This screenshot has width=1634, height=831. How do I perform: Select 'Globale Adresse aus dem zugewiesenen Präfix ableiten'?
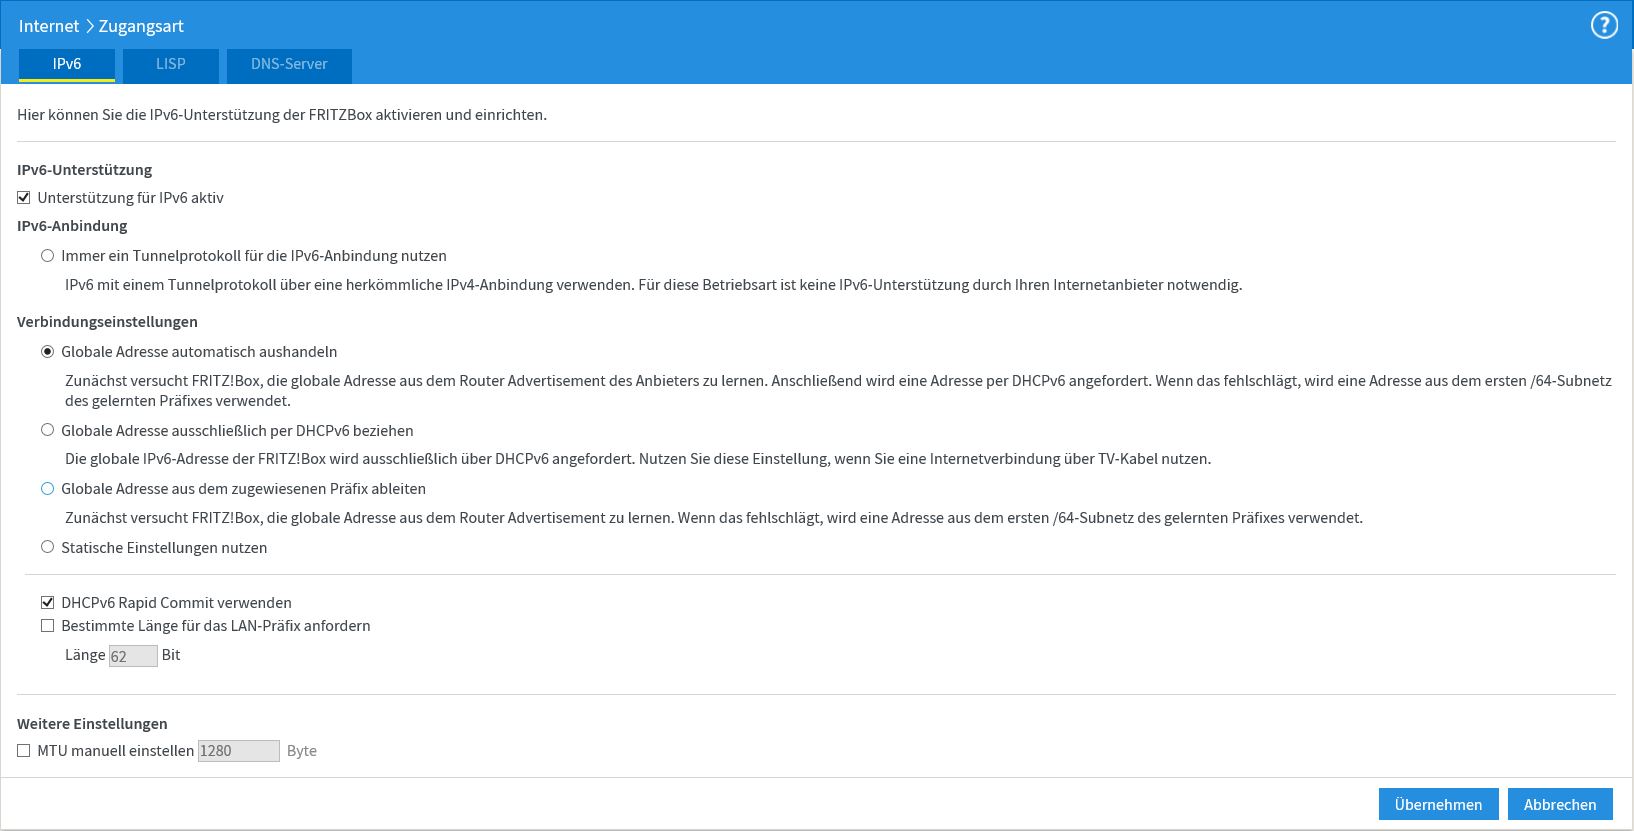[x=47, y=489]
